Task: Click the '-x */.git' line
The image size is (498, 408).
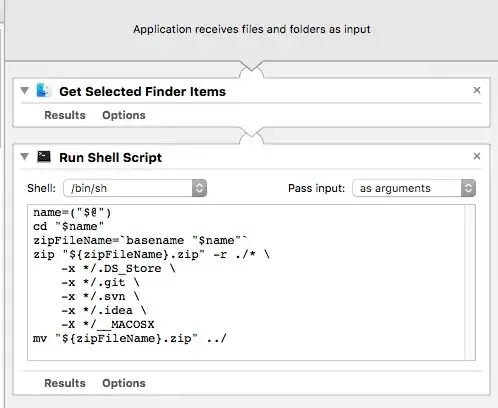Action: [100, 282]
